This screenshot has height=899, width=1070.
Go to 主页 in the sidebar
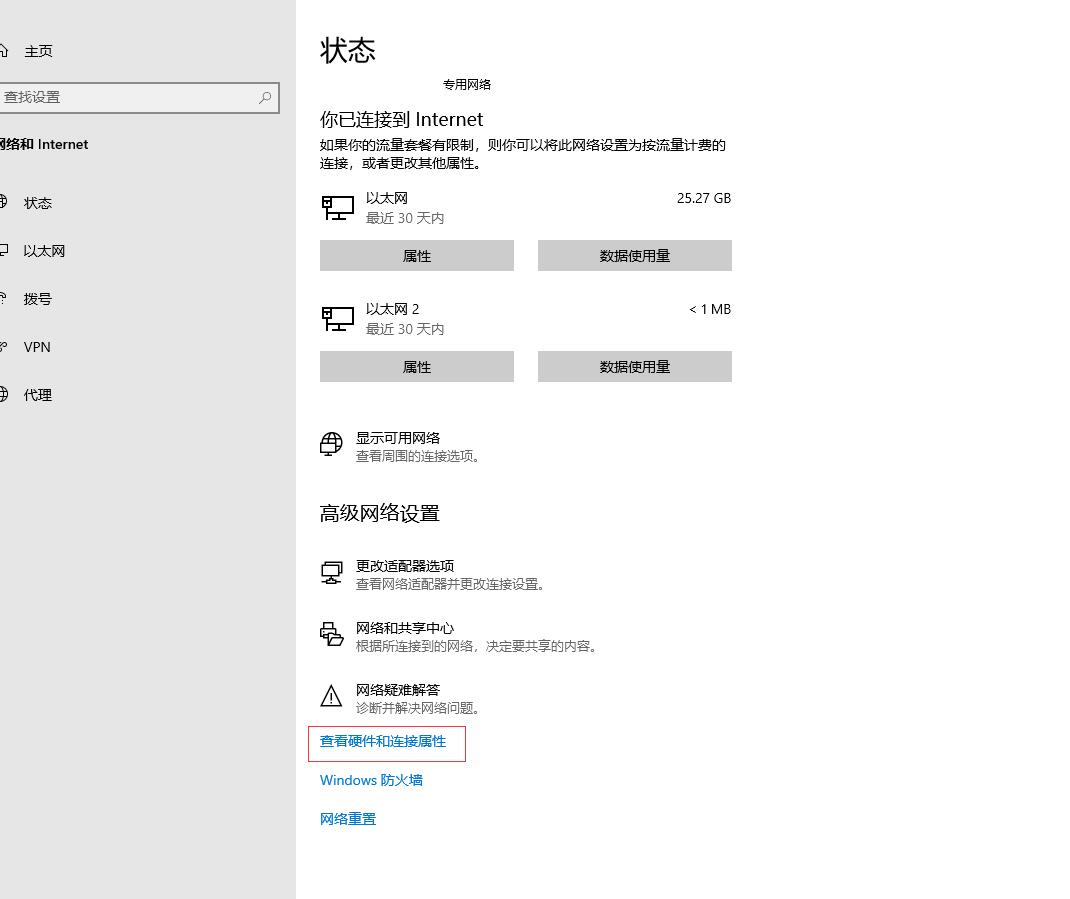(x=38, y=51)
